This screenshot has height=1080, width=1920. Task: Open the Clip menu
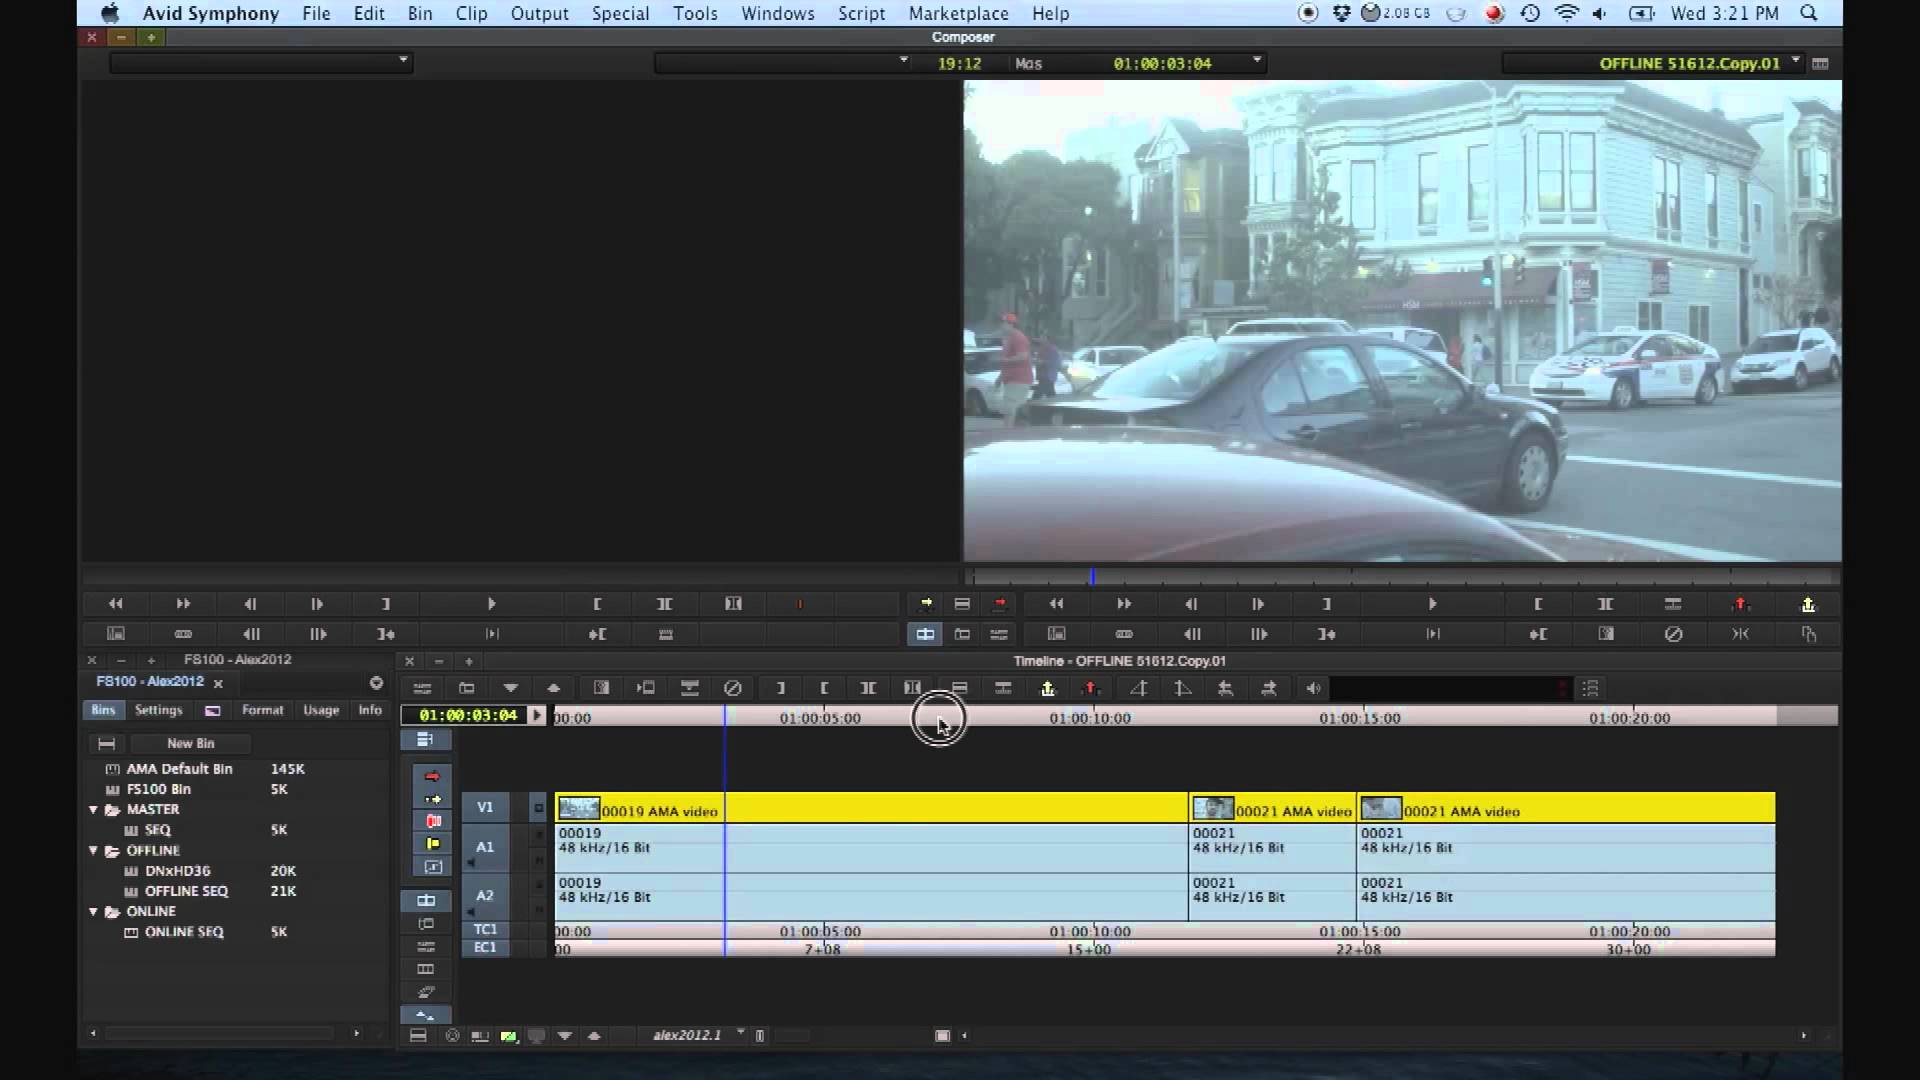click(471, 13)
